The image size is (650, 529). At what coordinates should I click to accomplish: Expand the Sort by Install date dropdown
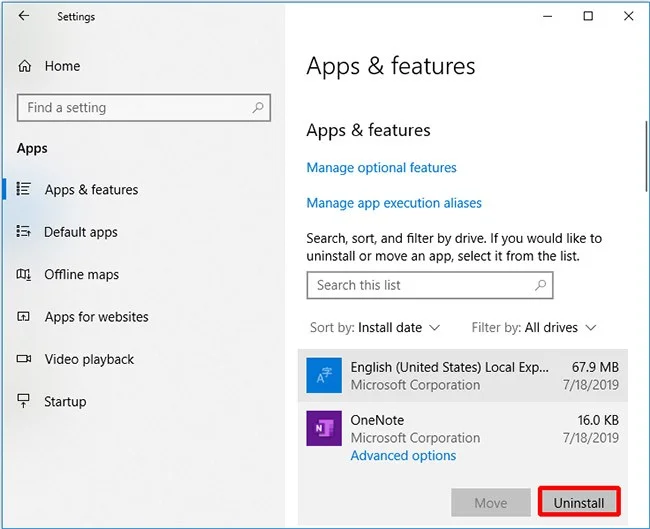coord(375,328)
